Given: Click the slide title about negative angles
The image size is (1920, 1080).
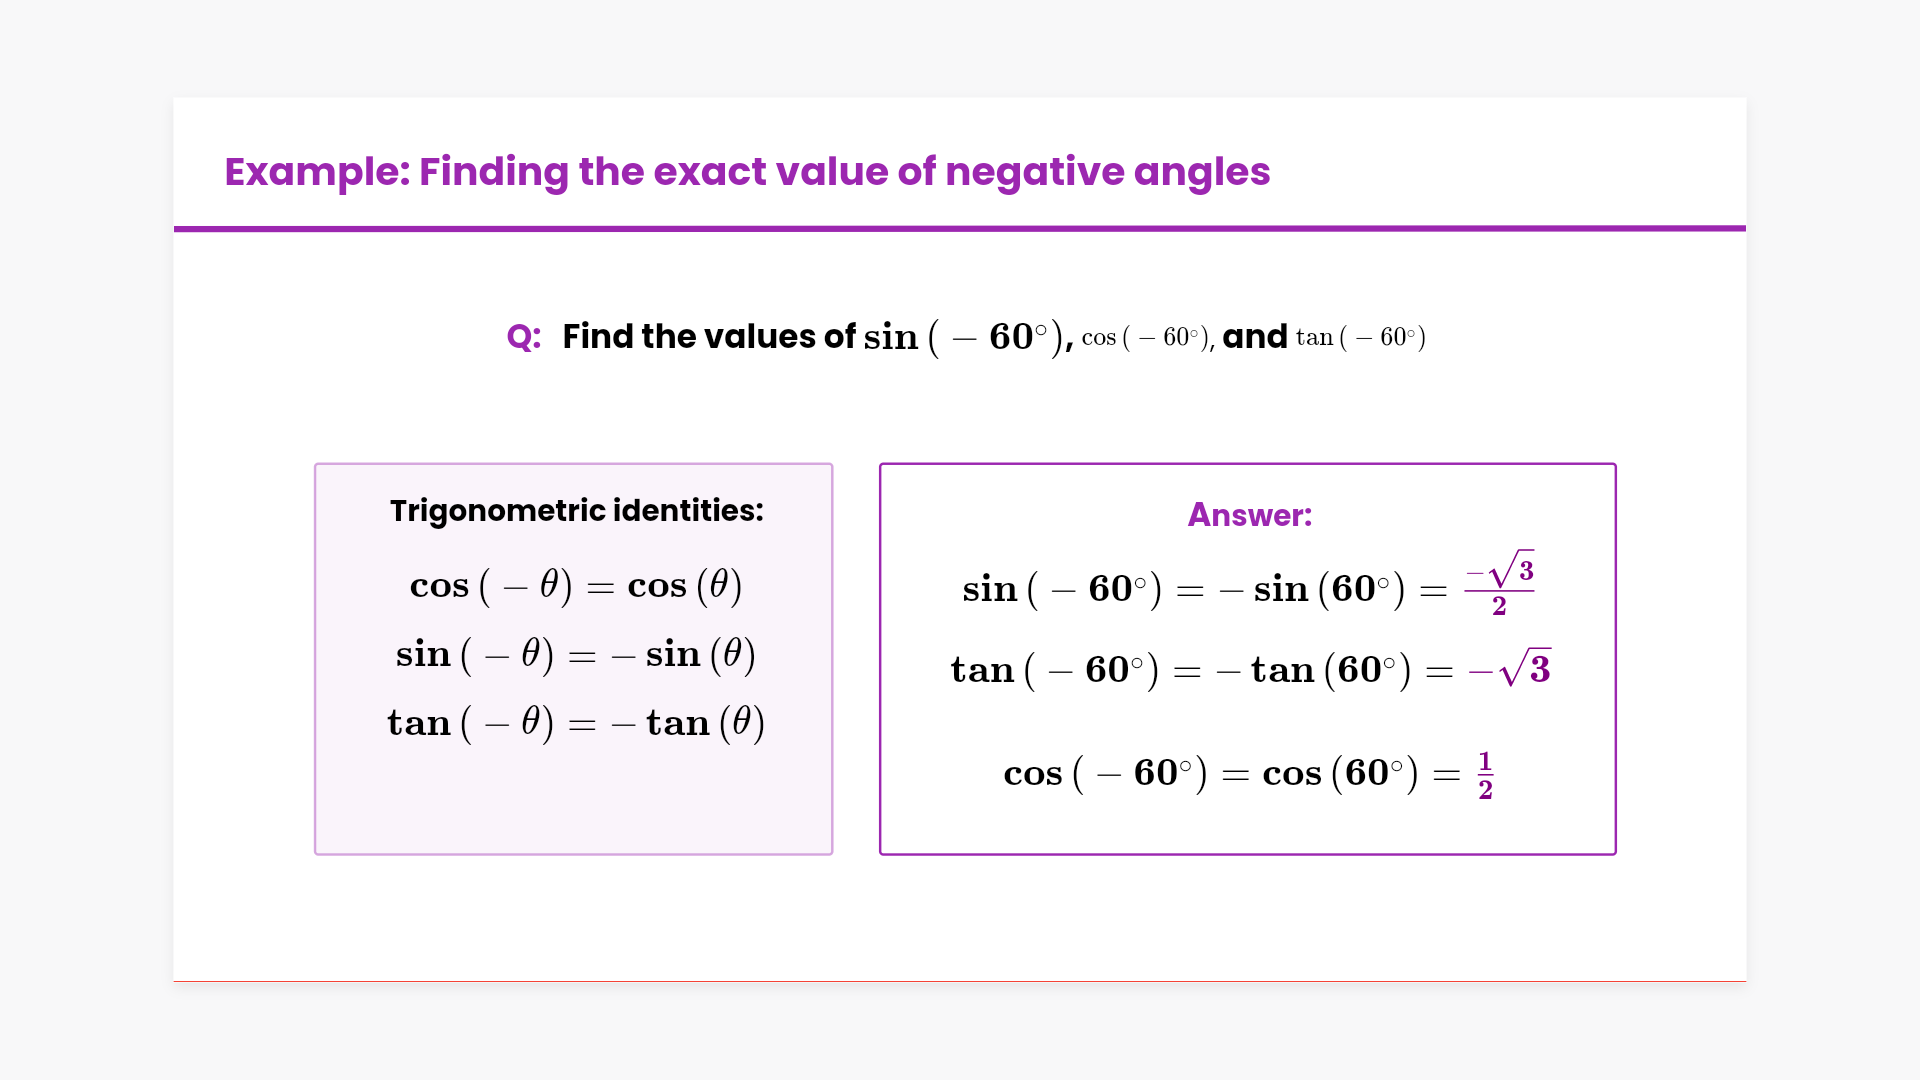Looking at the screenshot, I should click(x=747, y=172).
